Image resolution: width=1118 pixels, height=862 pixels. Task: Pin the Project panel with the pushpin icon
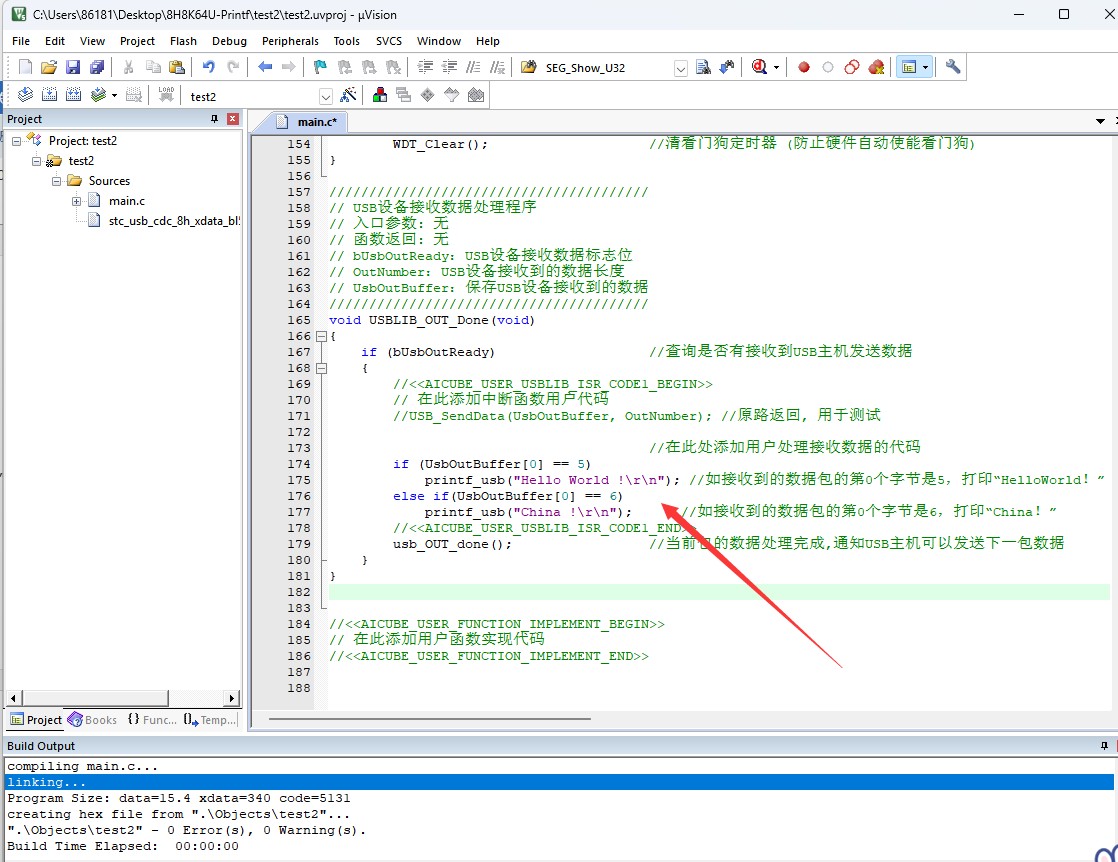214,119
